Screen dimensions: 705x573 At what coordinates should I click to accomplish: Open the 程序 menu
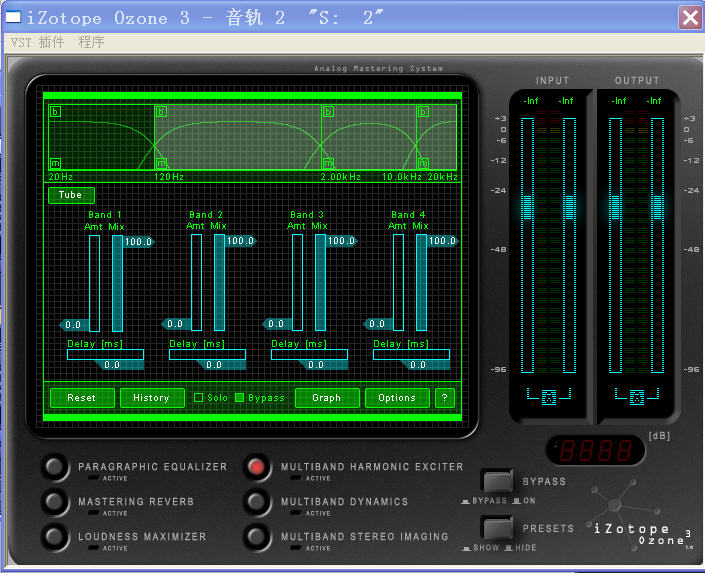pyautogui.click(x=91, y=42)
